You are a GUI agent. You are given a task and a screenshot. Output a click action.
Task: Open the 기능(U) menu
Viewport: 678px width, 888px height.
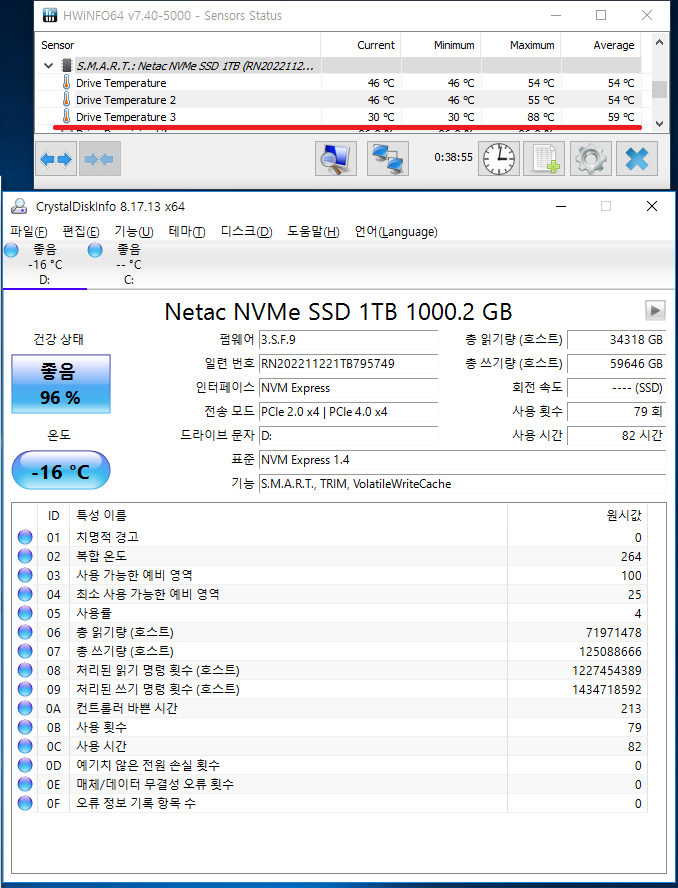(x=134, y=232)
